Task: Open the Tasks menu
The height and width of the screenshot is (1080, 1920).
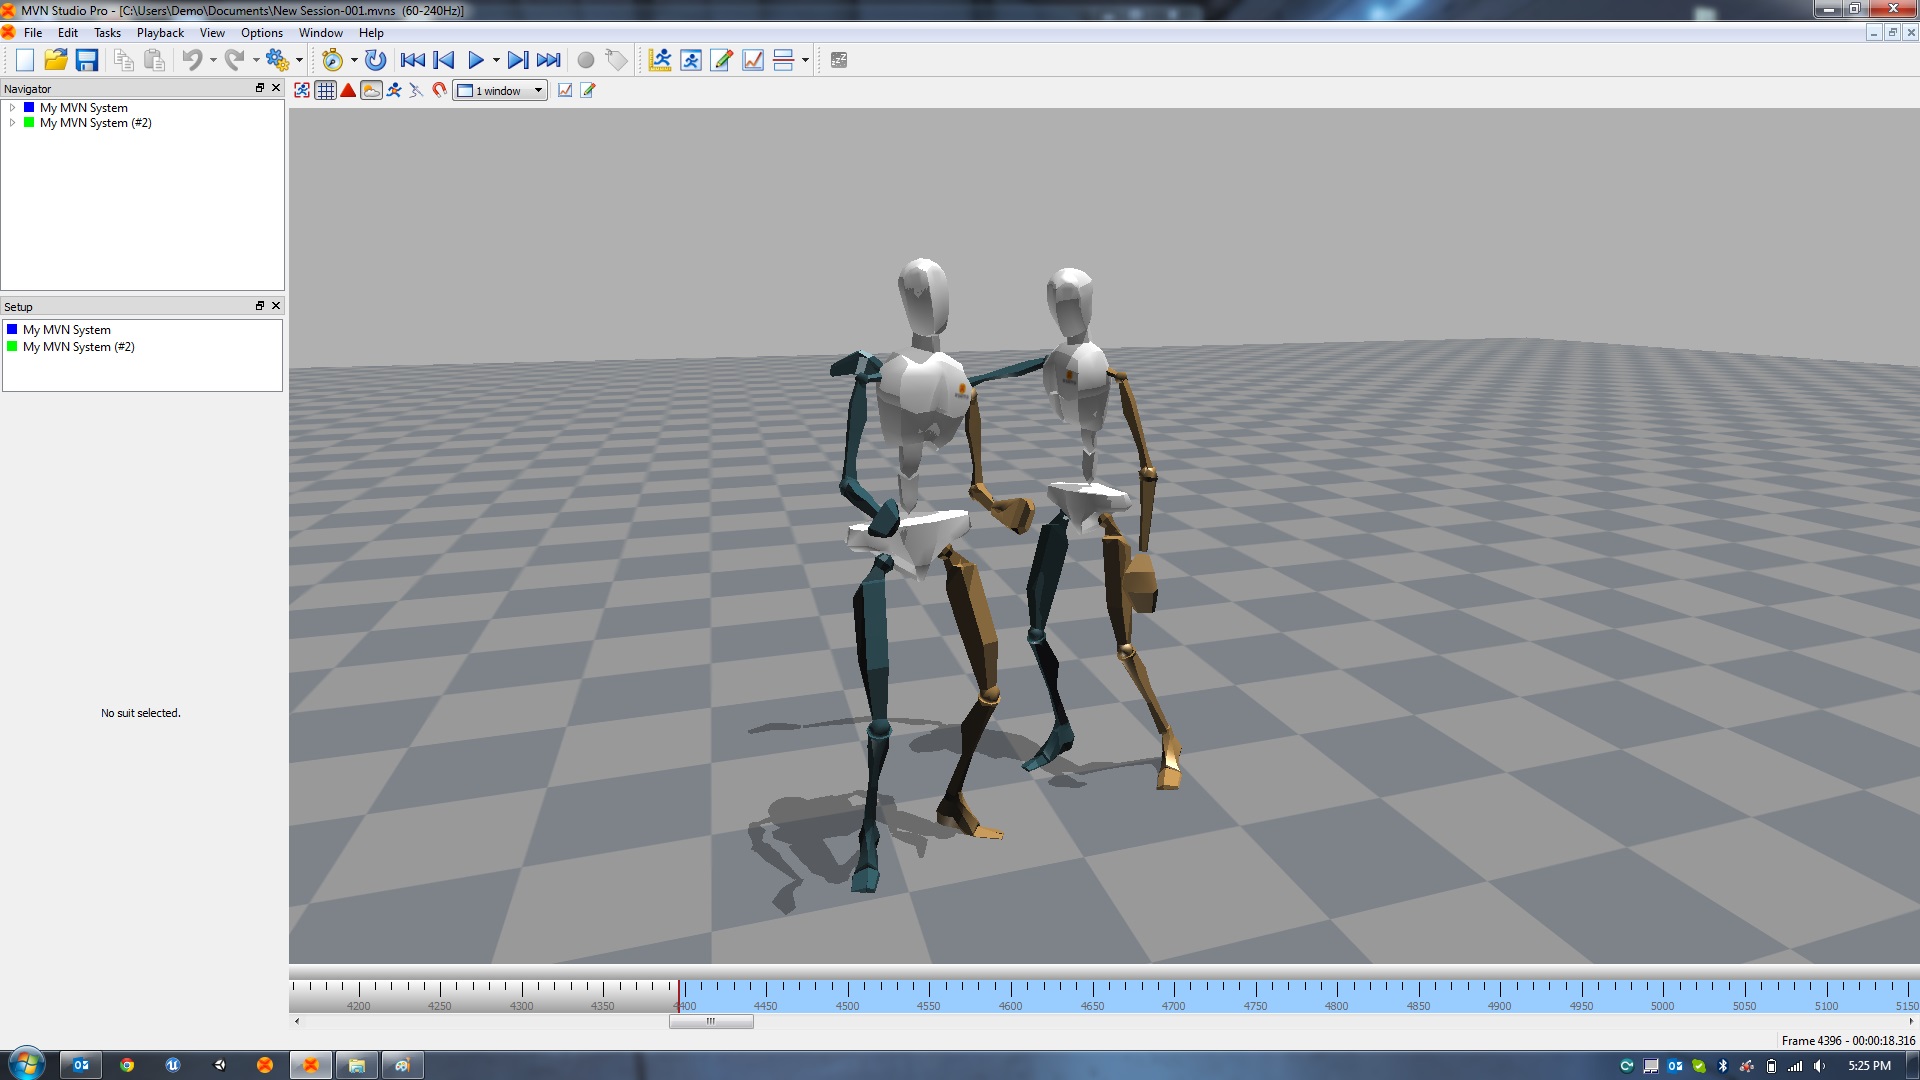Action: point(107,33)
